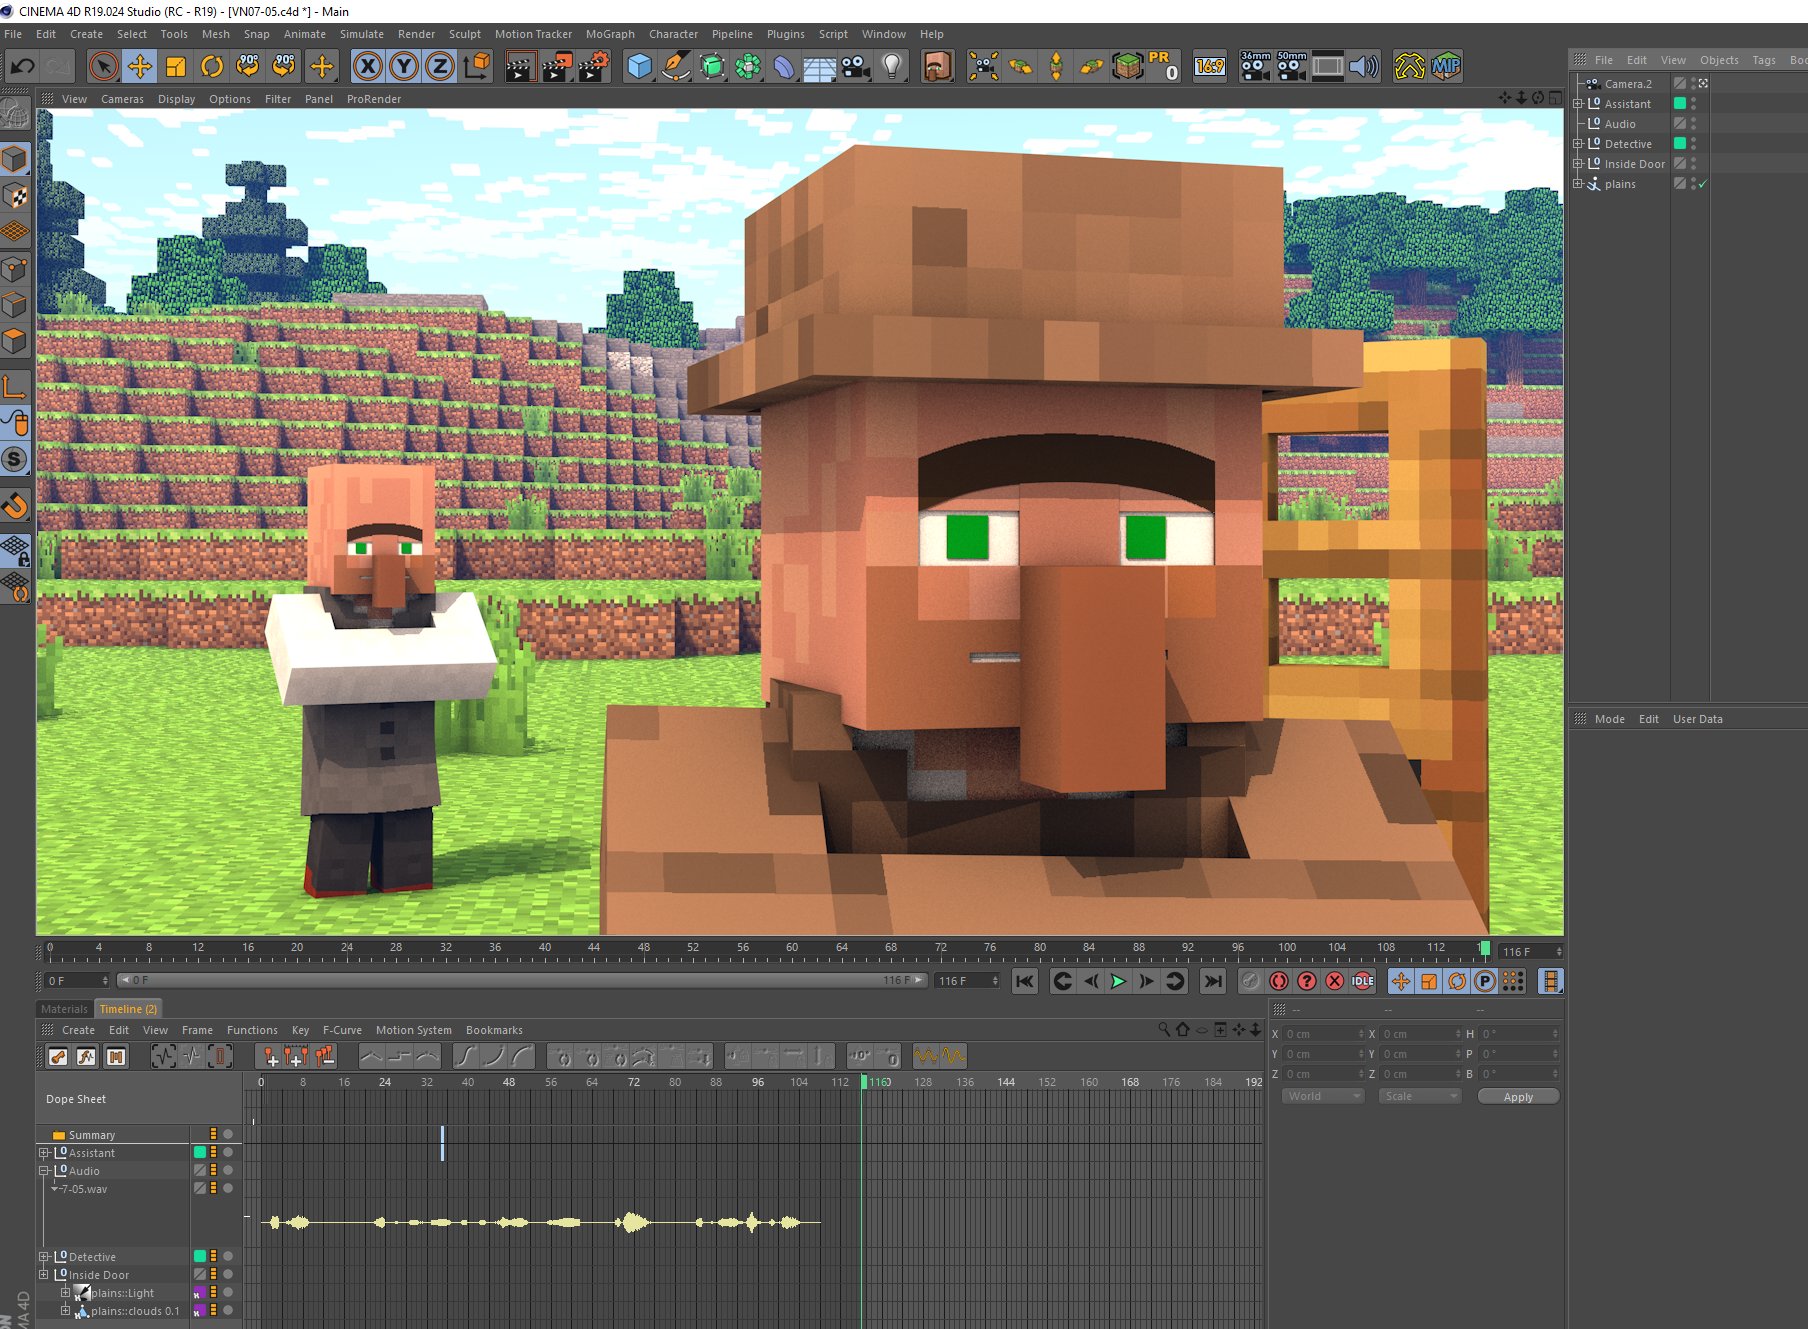The image size is (1808, 1329).
Task: Click the 16:9 aspect ratio icon
Action: point(1210,67)
